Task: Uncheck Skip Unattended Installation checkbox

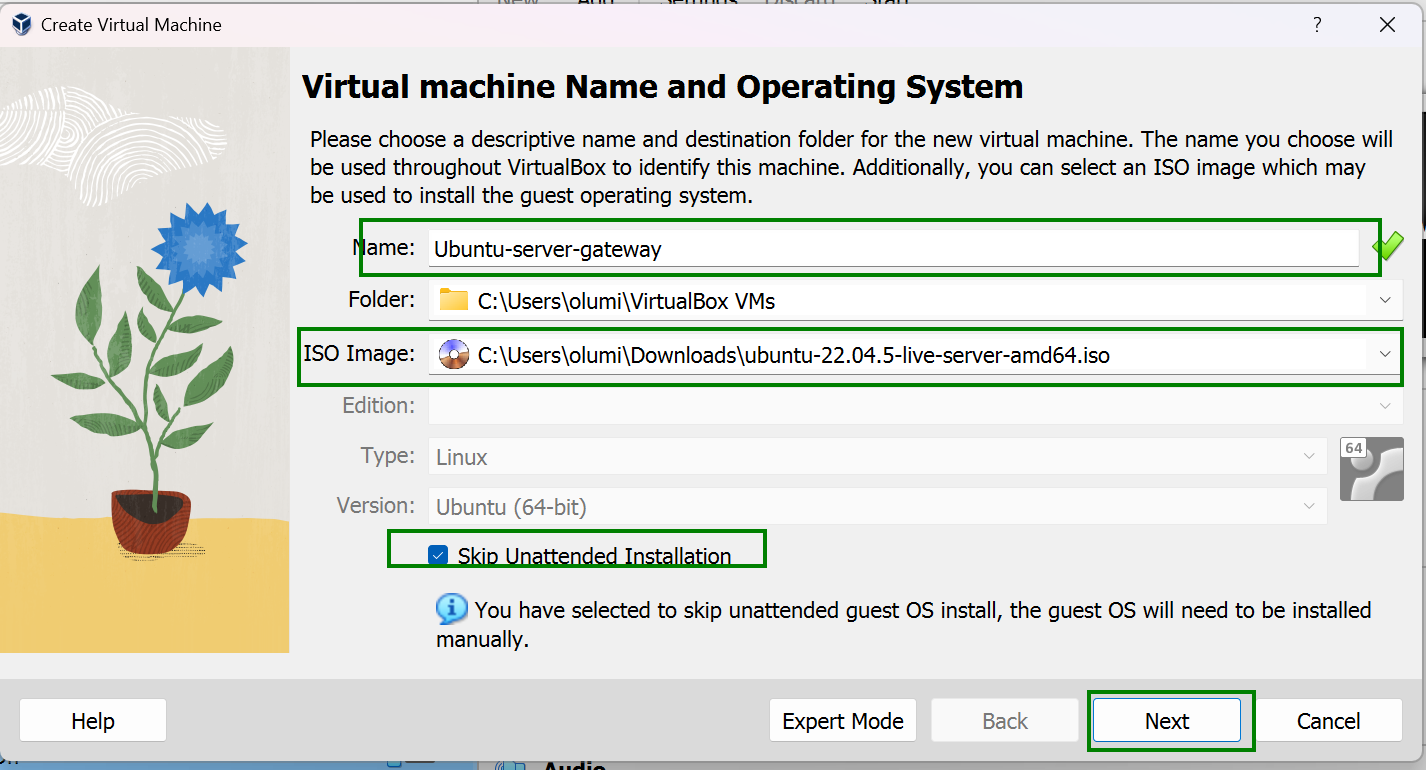Action: pos(438,555)
